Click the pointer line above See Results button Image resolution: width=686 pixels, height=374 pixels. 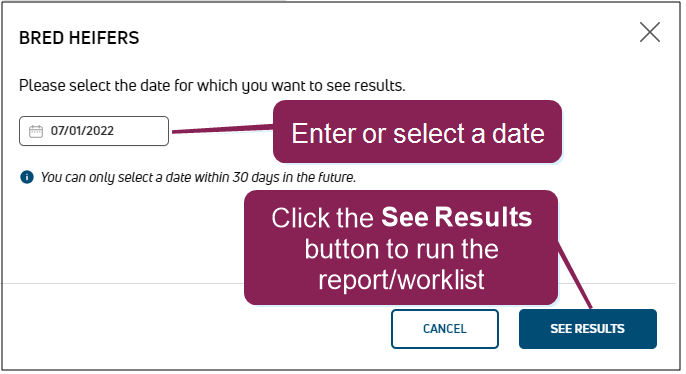coord(574,276)
